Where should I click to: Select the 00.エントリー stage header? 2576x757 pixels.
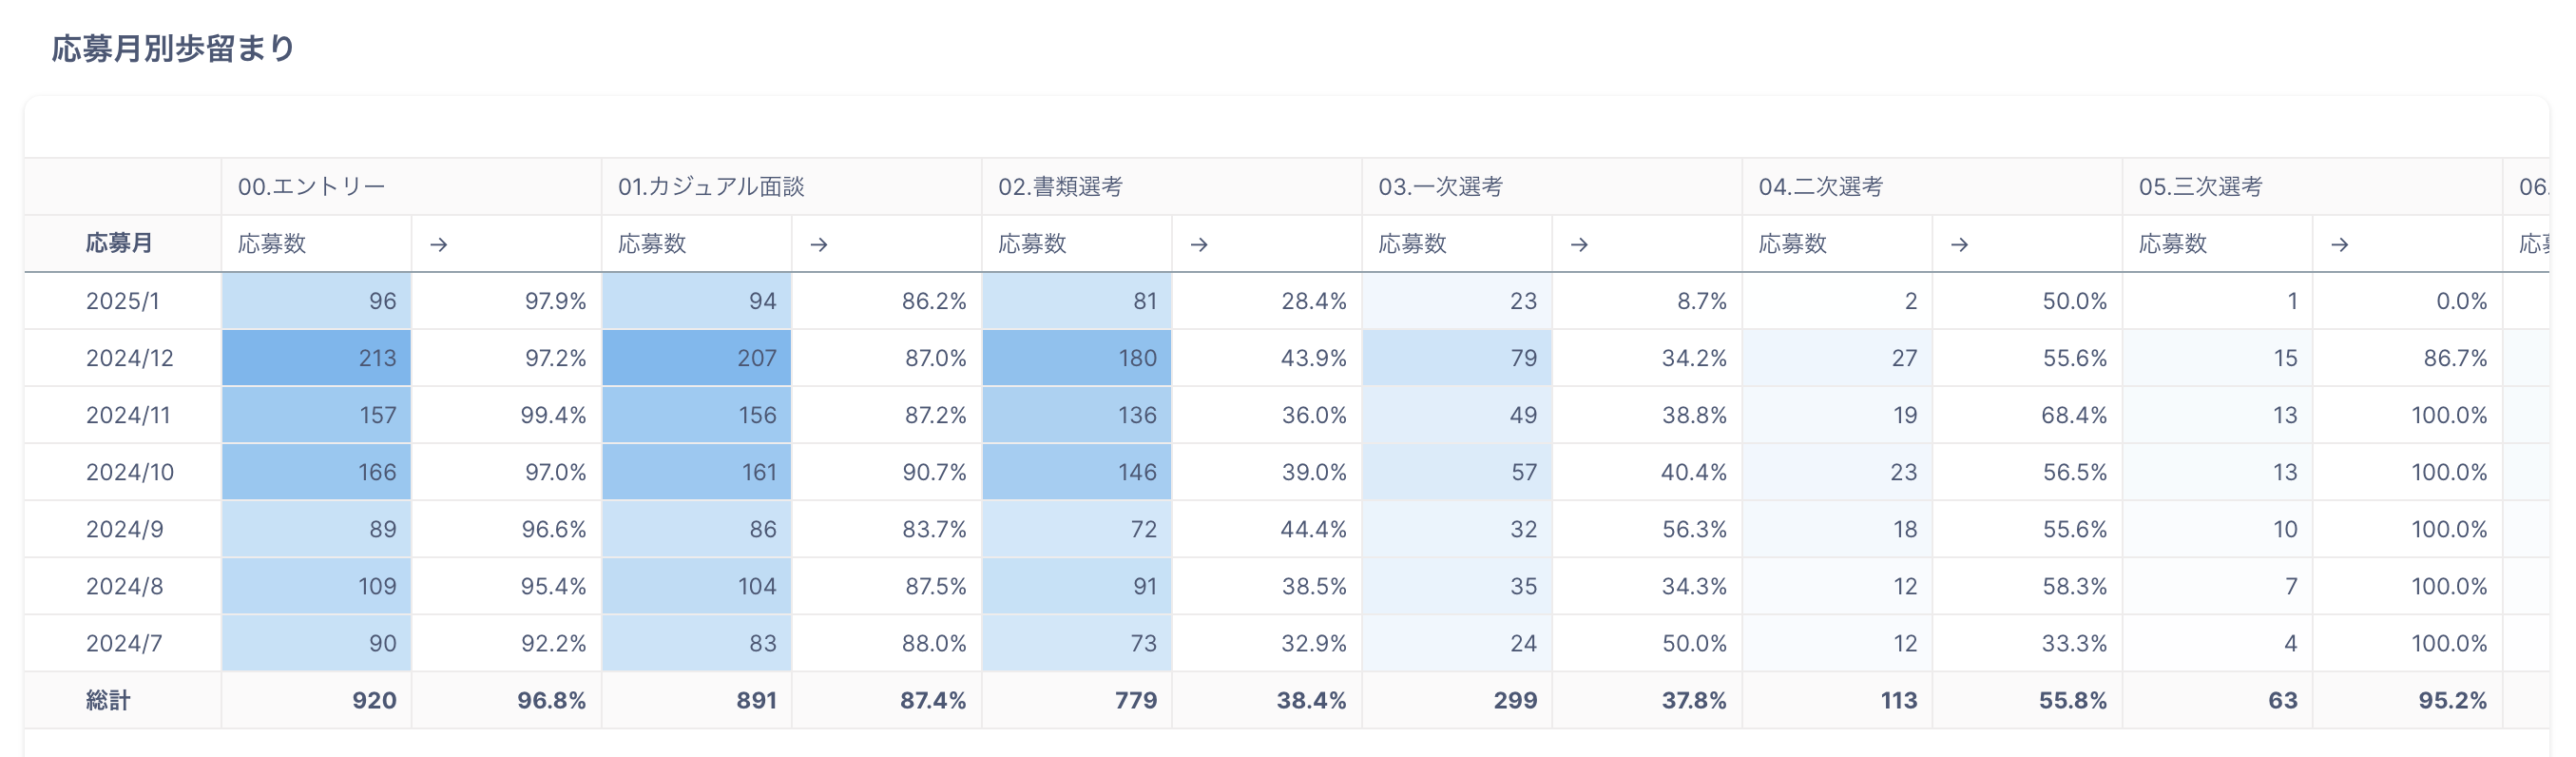(x=311, y=187)
